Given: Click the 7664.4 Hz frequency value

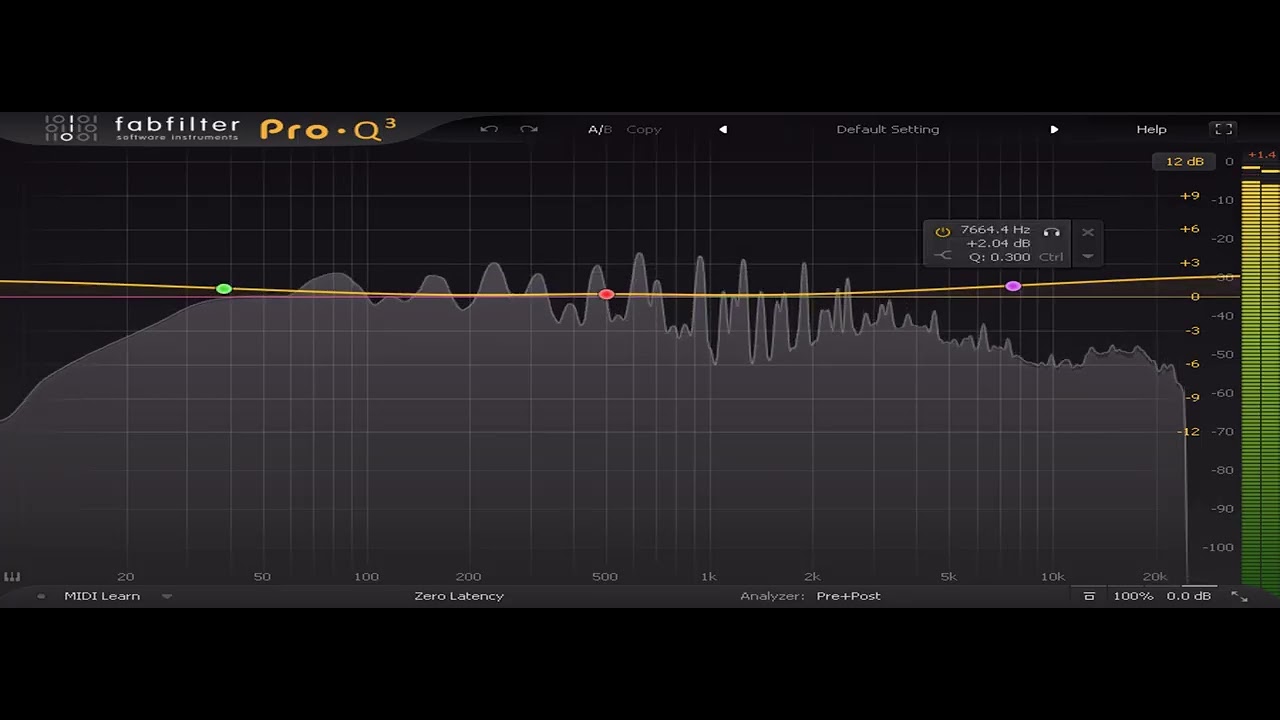Looking at the screenshot, I should click(x=995, y=230).
